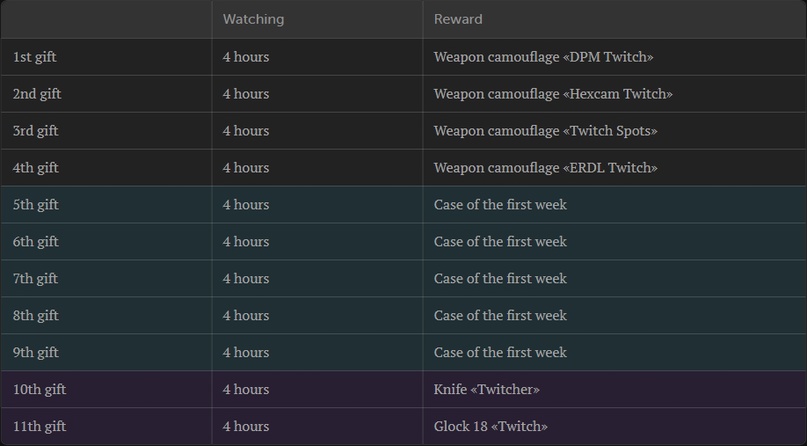Select the 8th gift row label
Image resolution: width=807 pixels, height=446 pixels.
(35, 316)
